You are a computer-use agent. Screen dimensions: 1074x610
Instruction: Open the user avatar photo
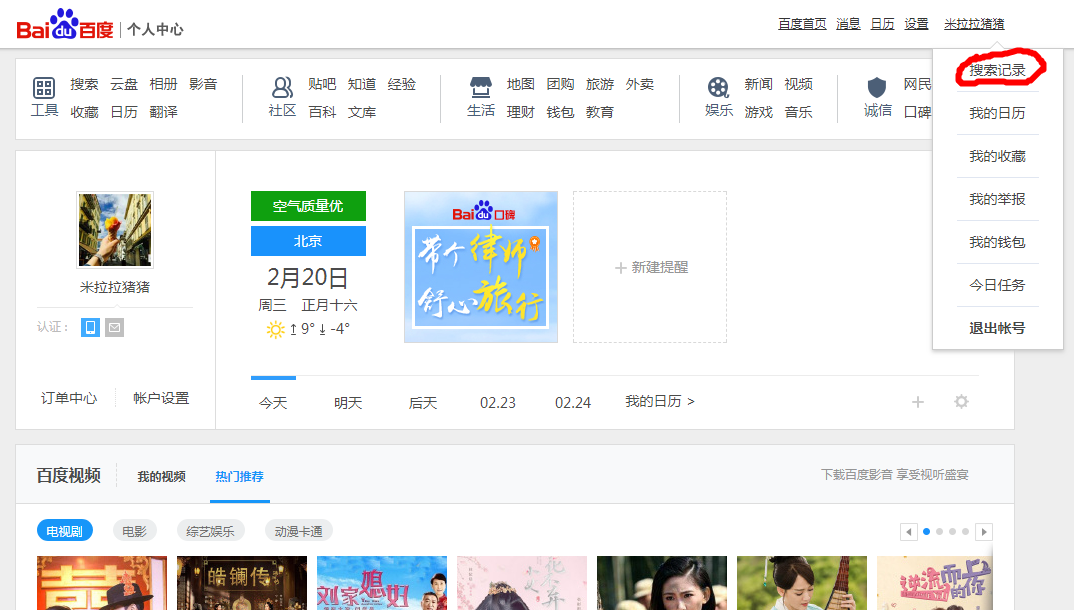(115, 230)
